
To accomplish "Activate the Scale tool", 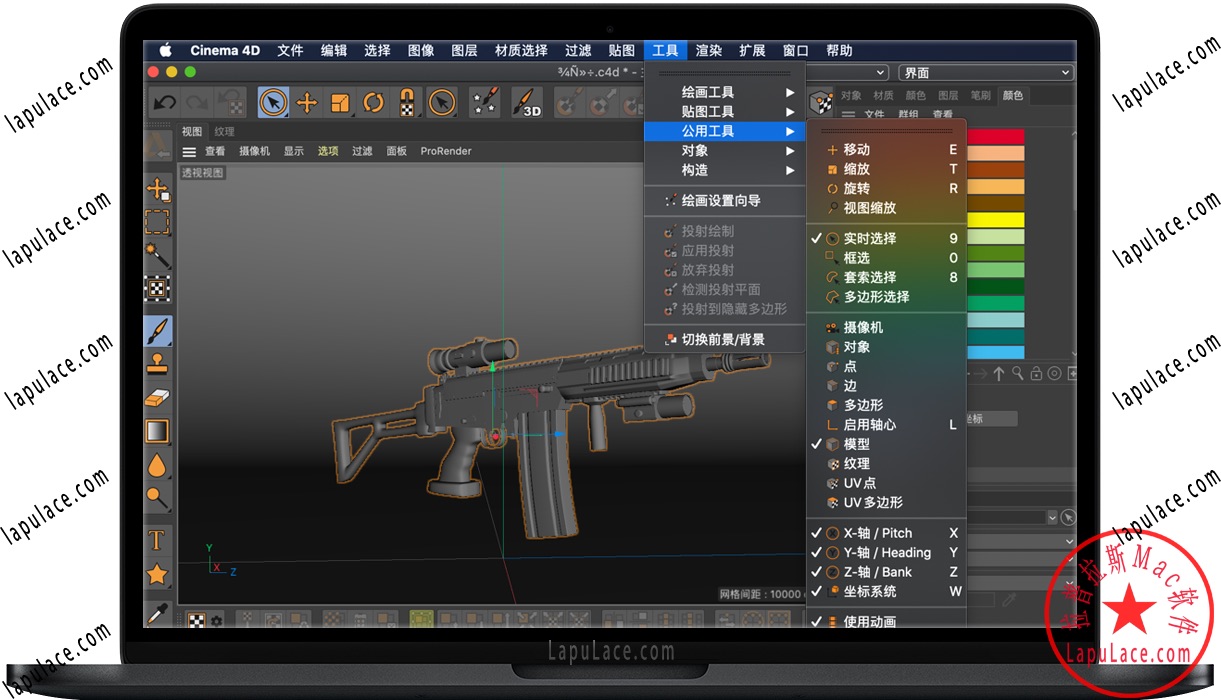I will [x=340, y=101].
